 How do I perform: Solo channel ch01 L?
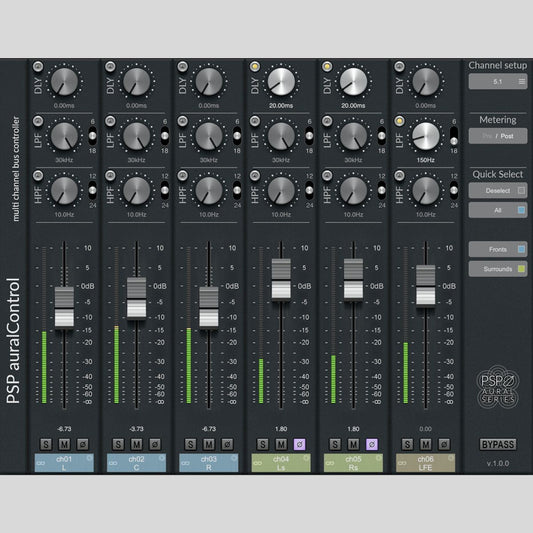46,444
